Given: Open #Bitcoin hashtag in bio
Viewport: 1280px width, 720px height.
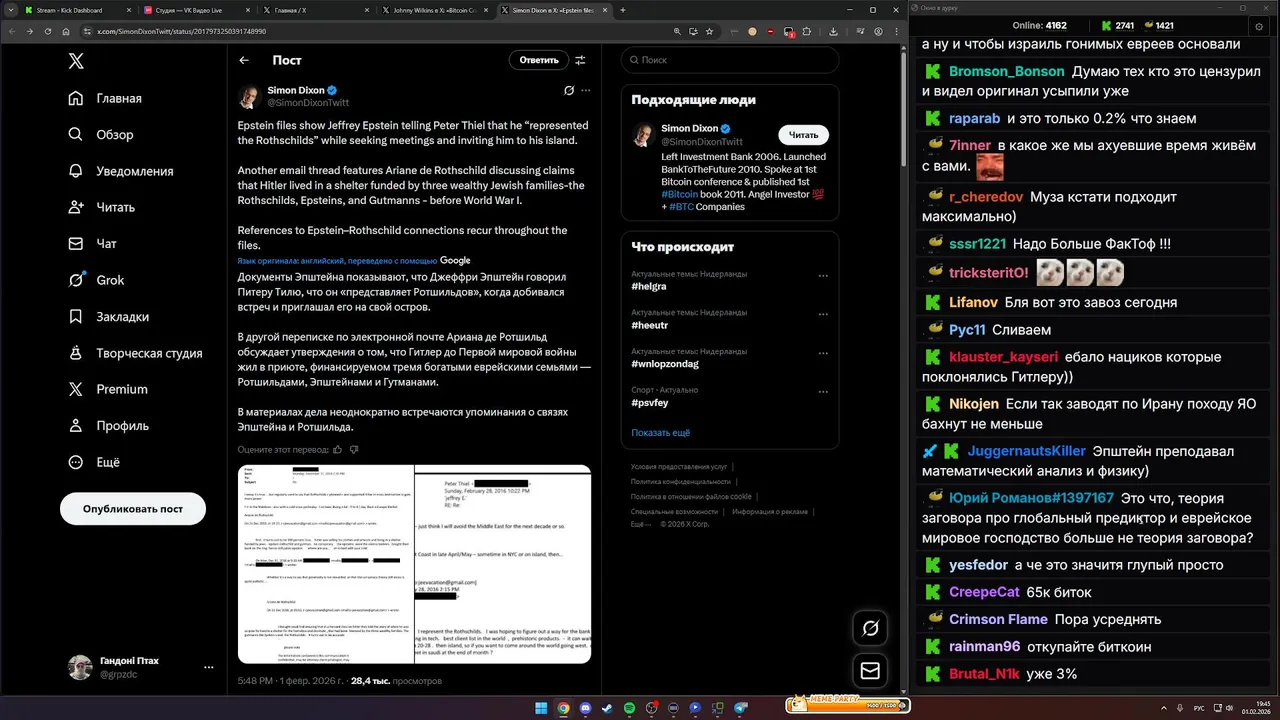Looking at the screenshot, I should [680, 194].
